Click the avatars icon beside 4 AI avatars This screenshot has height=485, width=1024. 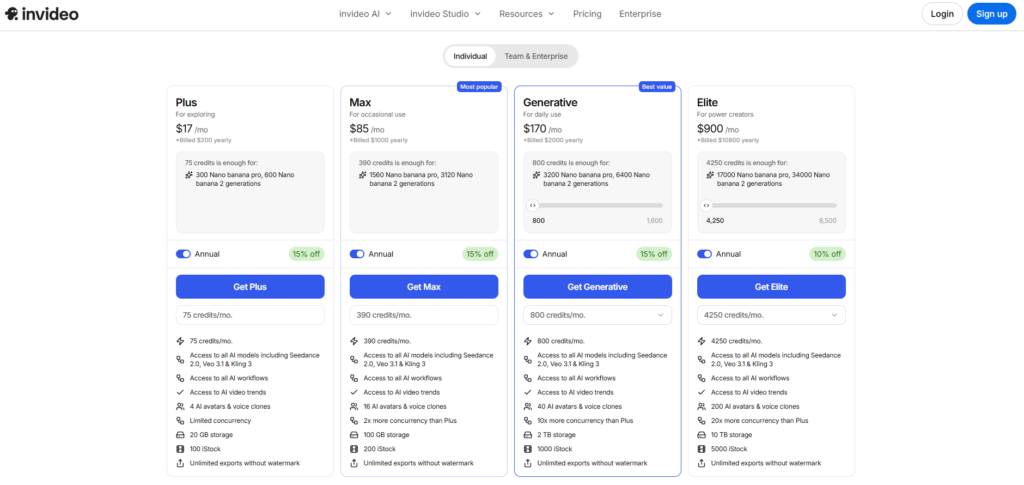click(x=181, y=406)
